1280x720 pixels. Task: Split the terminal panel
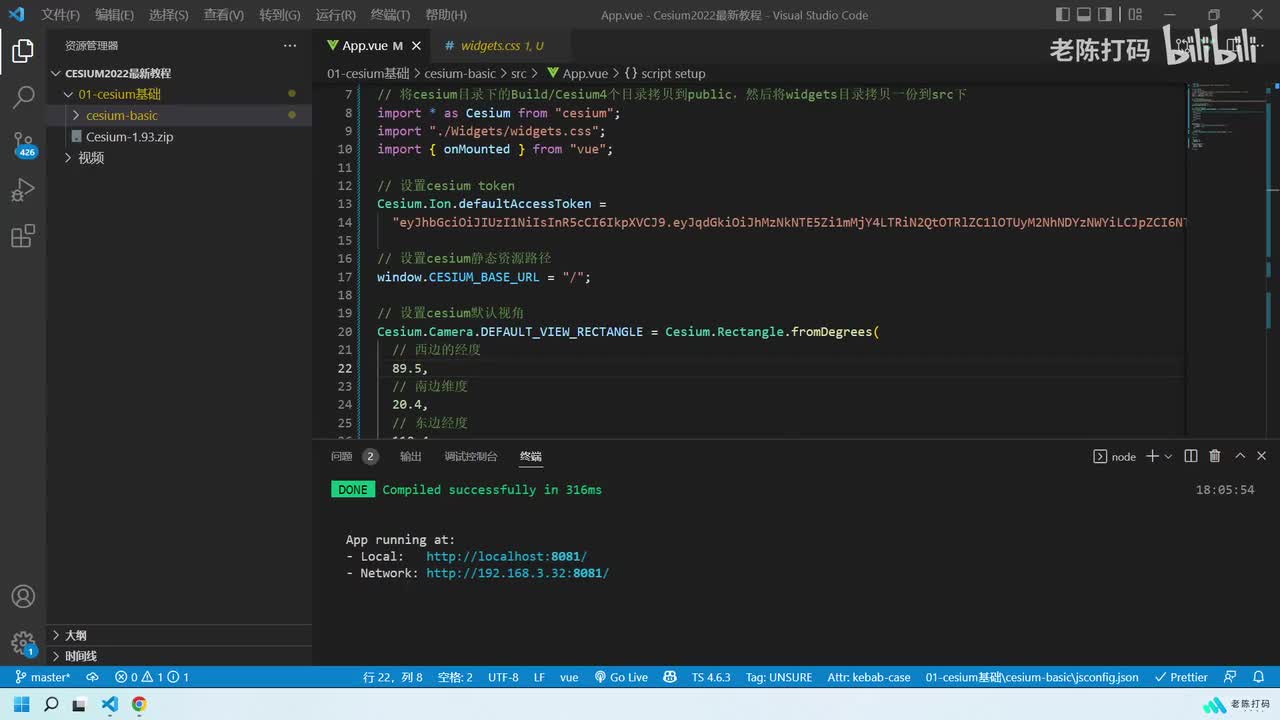click(x=1190, y=456)
